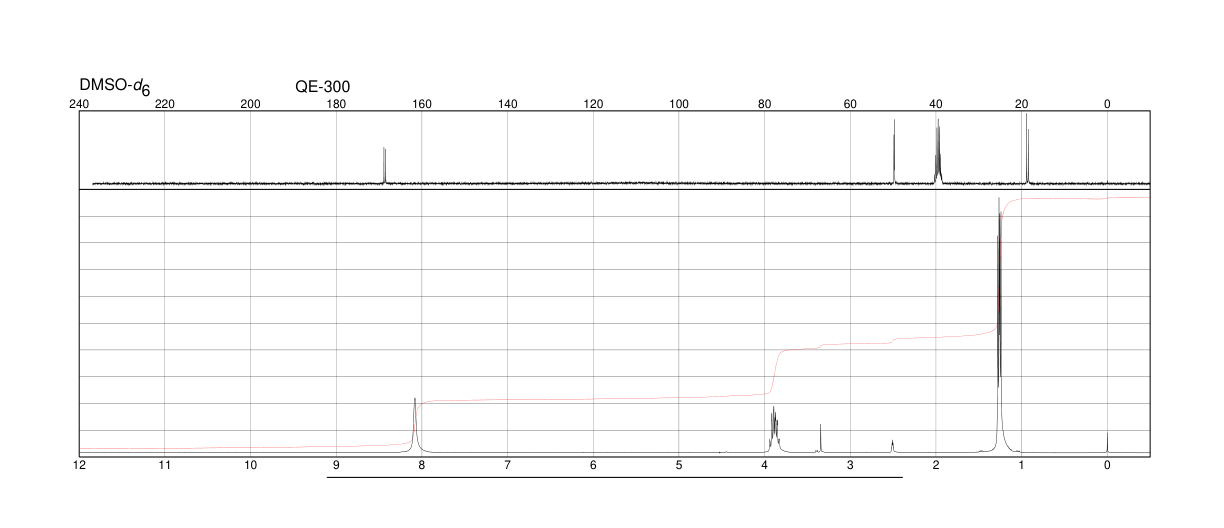
Task: Click the 0 ppm proton axis label
Action: tap(1107, 465)
